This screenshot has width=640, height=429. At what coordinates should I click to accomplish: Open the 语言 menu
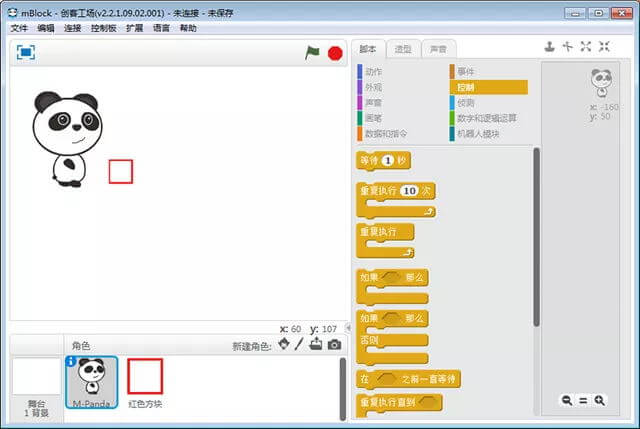tap(161, 28)
